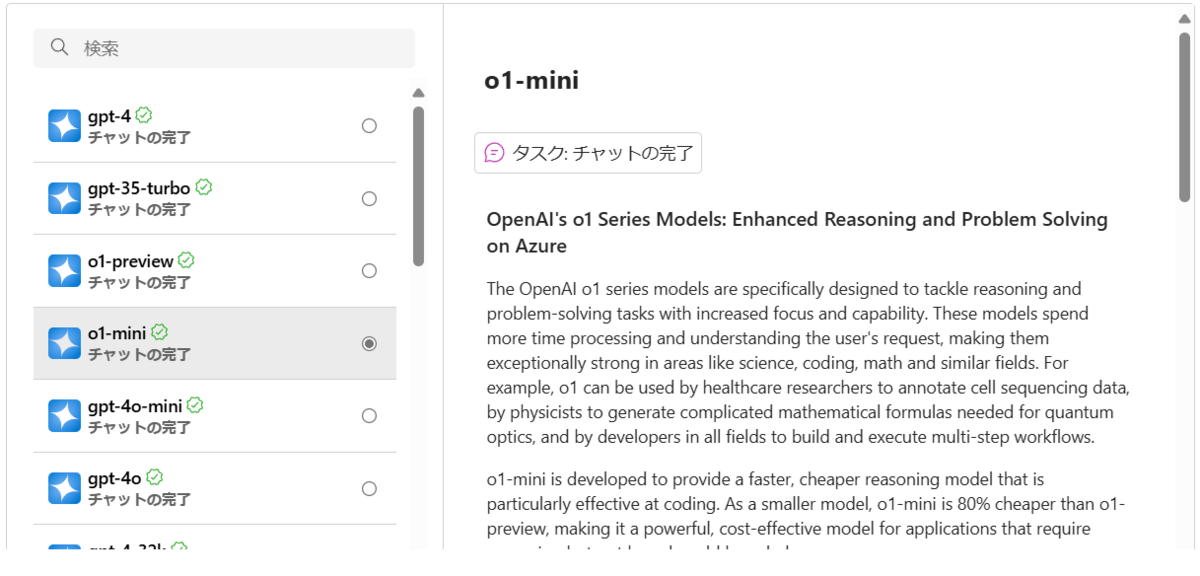This screenshot has height=576, width=1200.
Task: Click the 検索 search input field
Action: (224, 48)
